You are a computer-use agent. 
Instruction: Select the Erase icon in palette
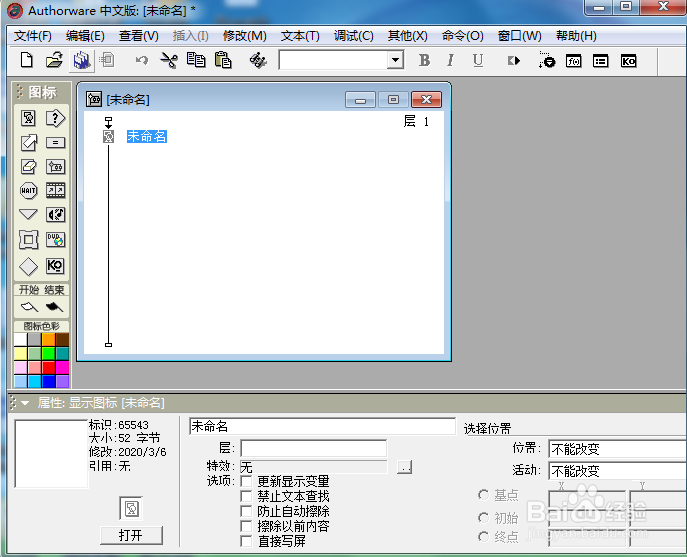tap(28, 167)
